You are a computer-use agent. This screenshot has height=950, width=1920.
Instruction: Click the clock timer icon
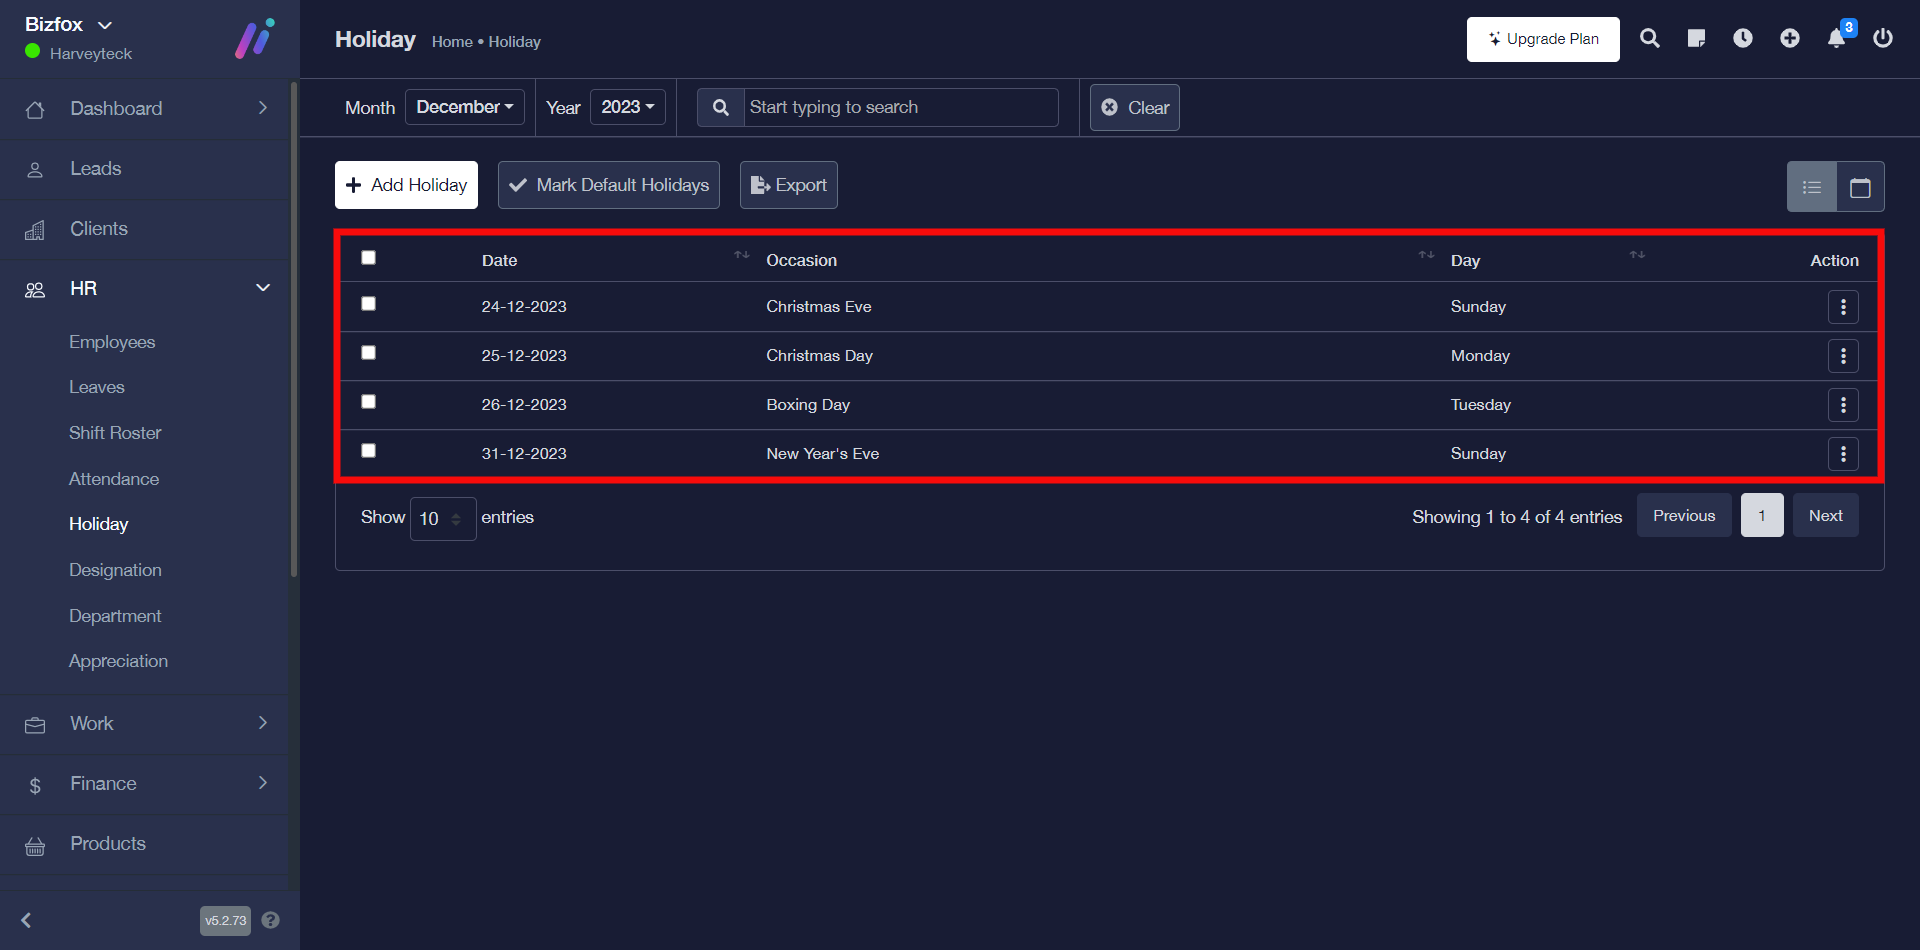pos(1743,39)
